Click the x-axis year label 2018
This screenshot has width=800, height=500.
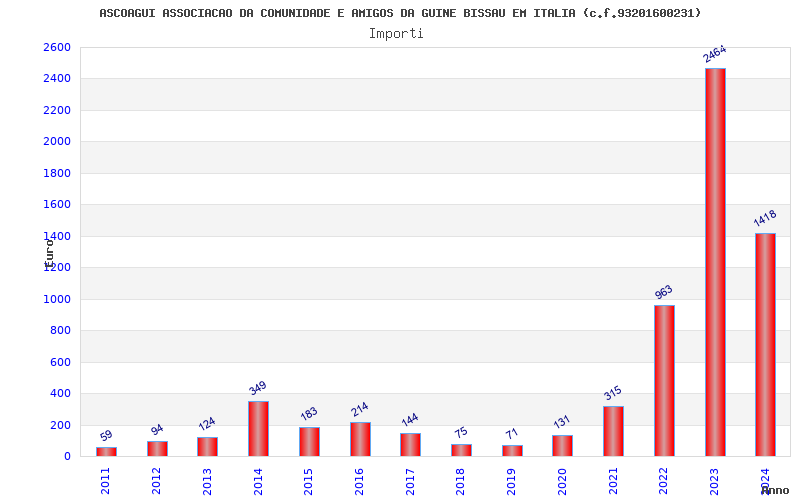(x=460, y=481)
